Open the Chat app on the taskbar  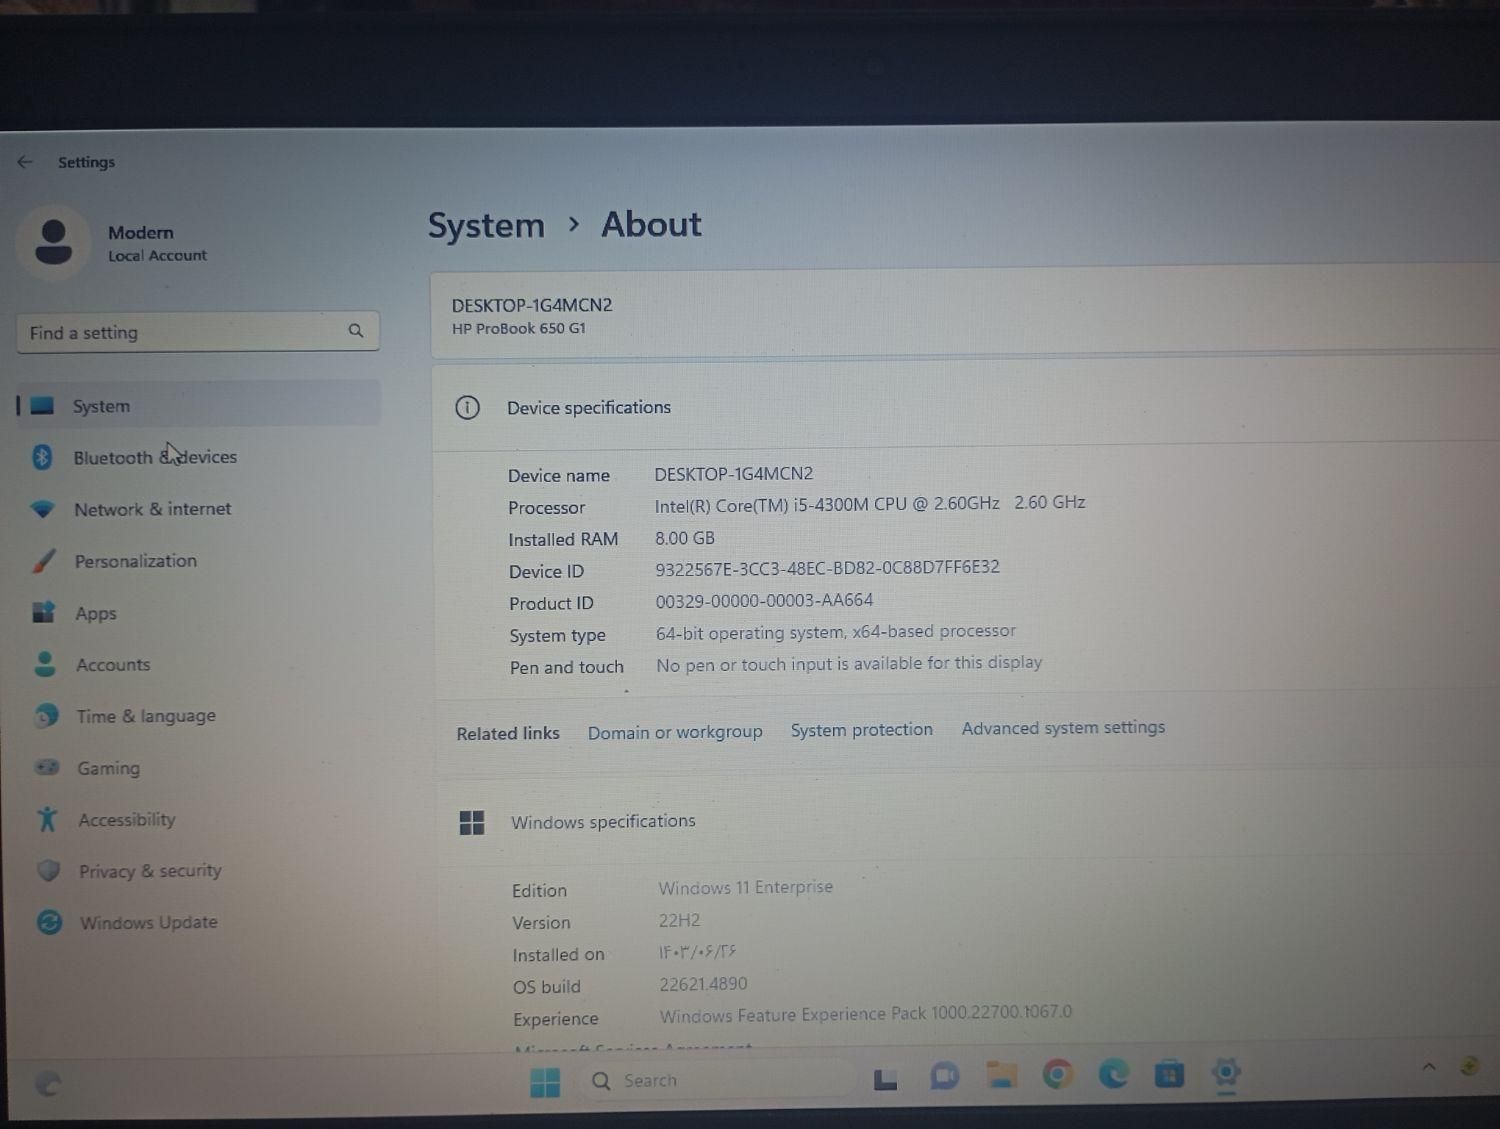point(944,1077)
